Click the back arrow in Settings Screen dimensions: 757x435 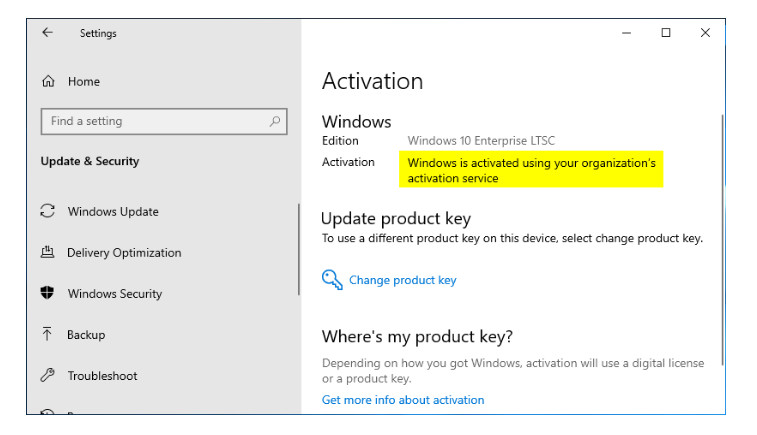[47, 32]
